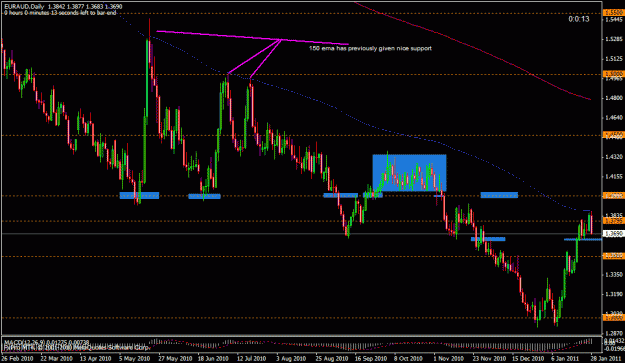Select the blue bar beside latest January candles
Image resolution: width=625 pixels, height=363 pixels.
point(583,239)
